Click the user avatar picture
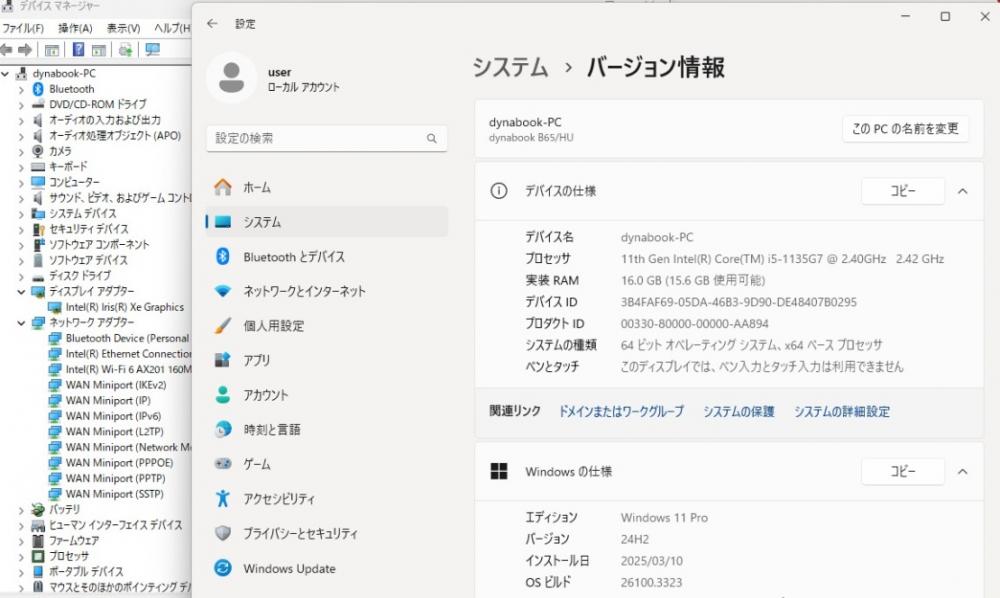The height and width of the screenshot is (598, 1000). click(x=232, y=78)
